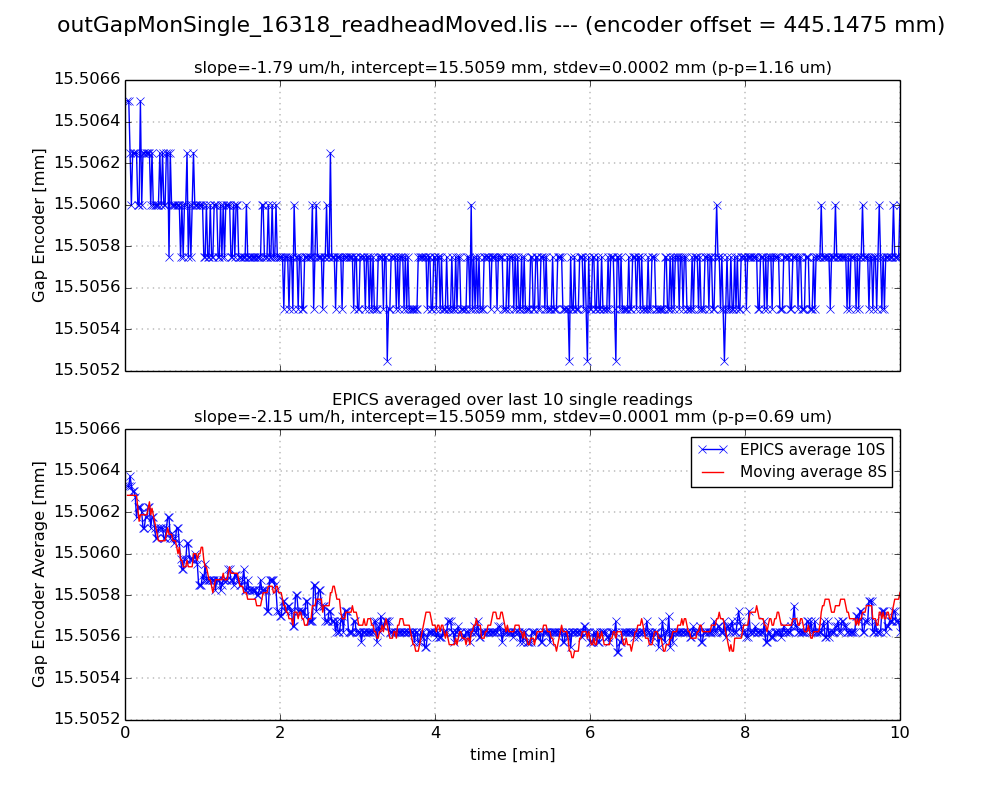Click the top plot's 15.5060 y-tick label
The width and height of the screenshot is (1000, 800).
coord(87,204)
